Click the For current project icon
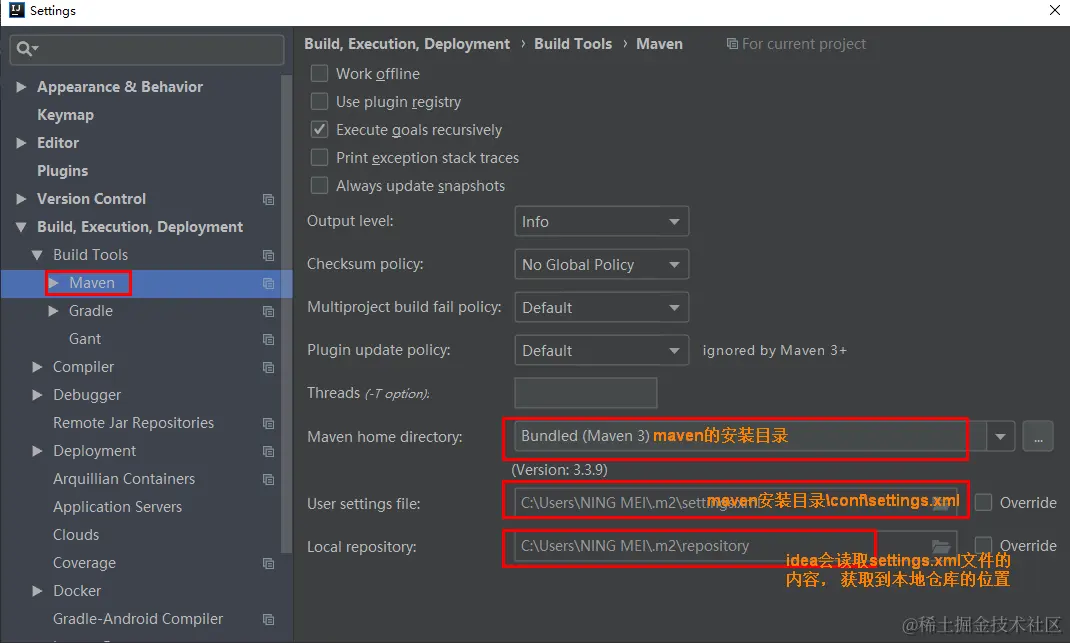Screen dimensions: 1070x643 732,44
